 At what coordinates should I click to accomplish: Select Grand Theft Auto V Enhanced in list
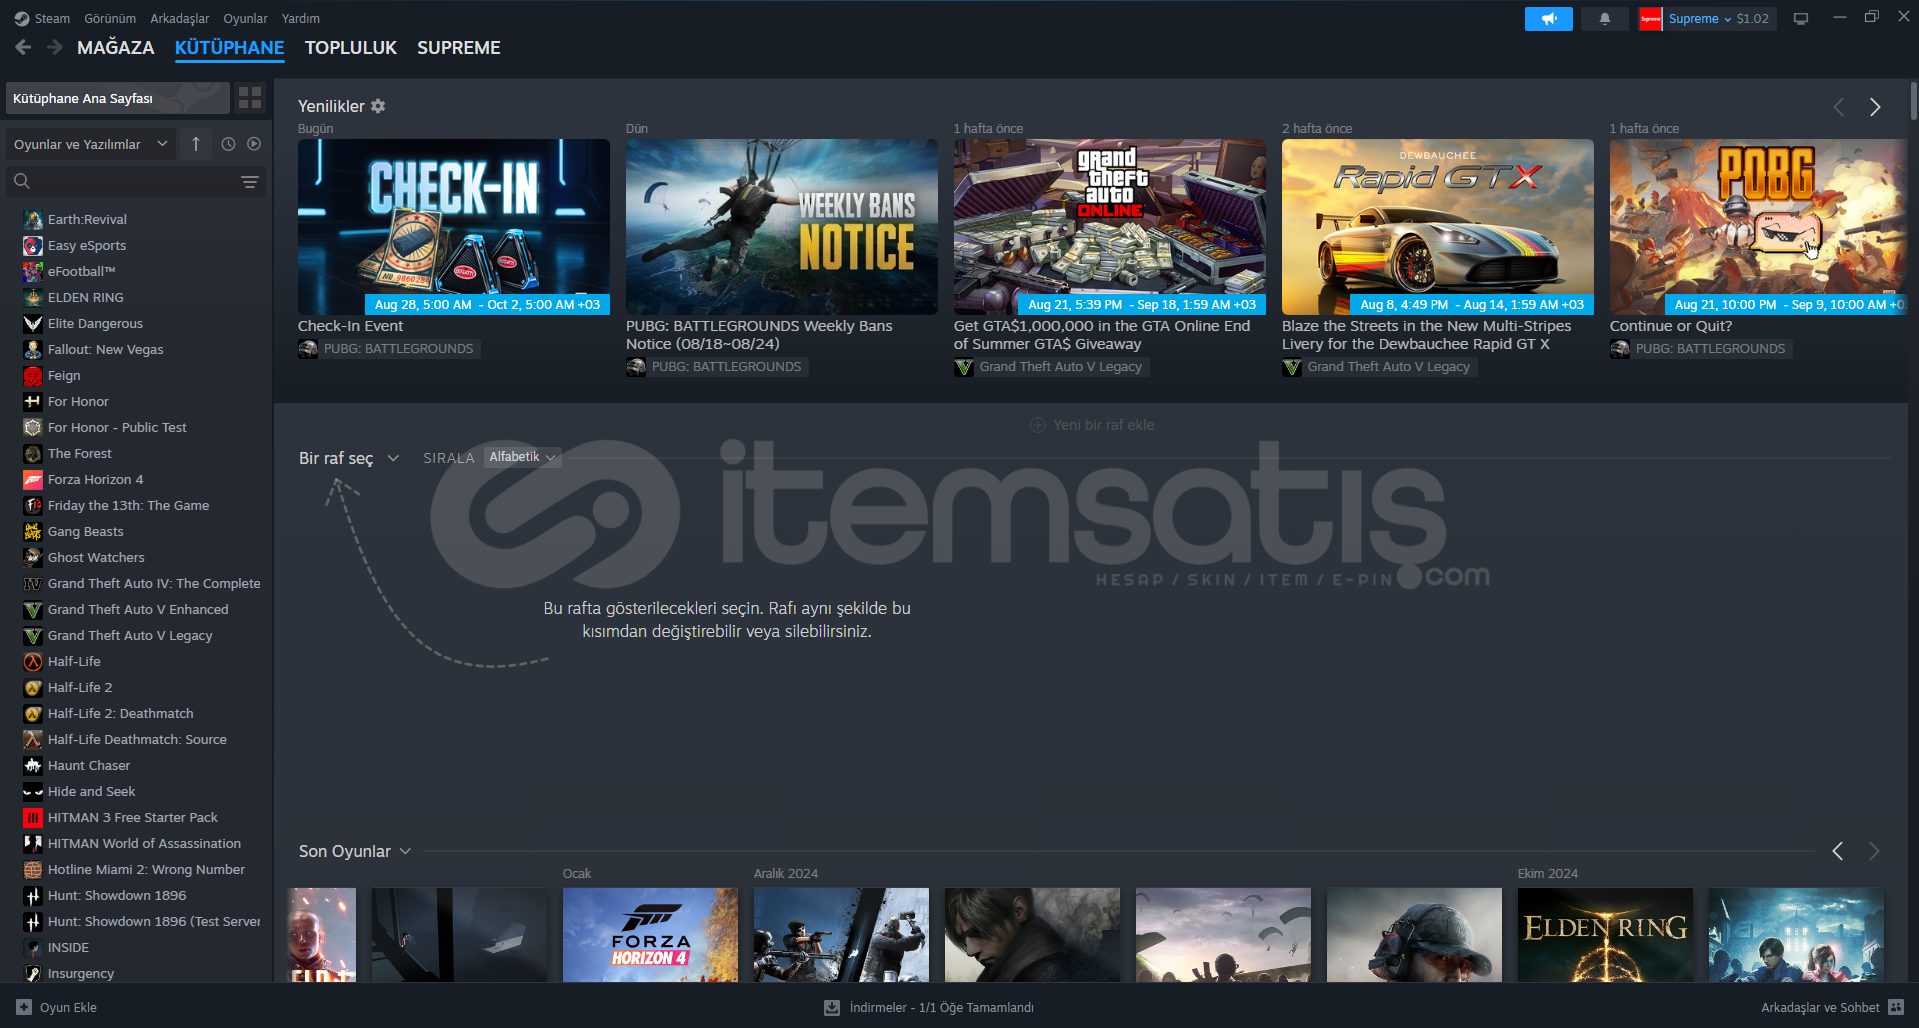point(138,609)
